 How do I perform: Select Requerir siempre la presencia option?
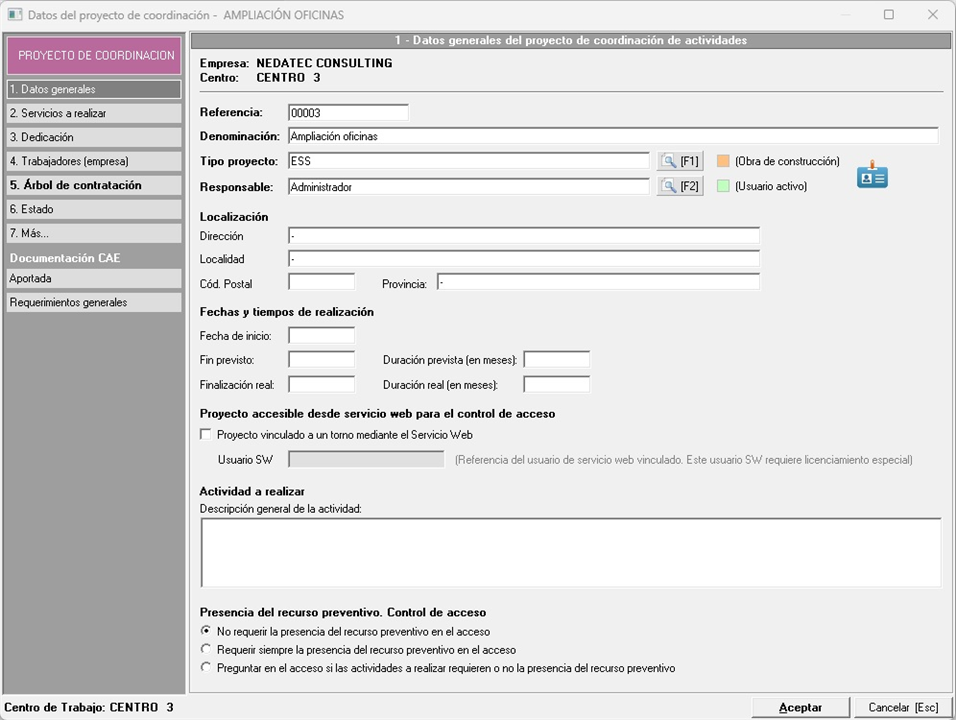click(207, 650)
